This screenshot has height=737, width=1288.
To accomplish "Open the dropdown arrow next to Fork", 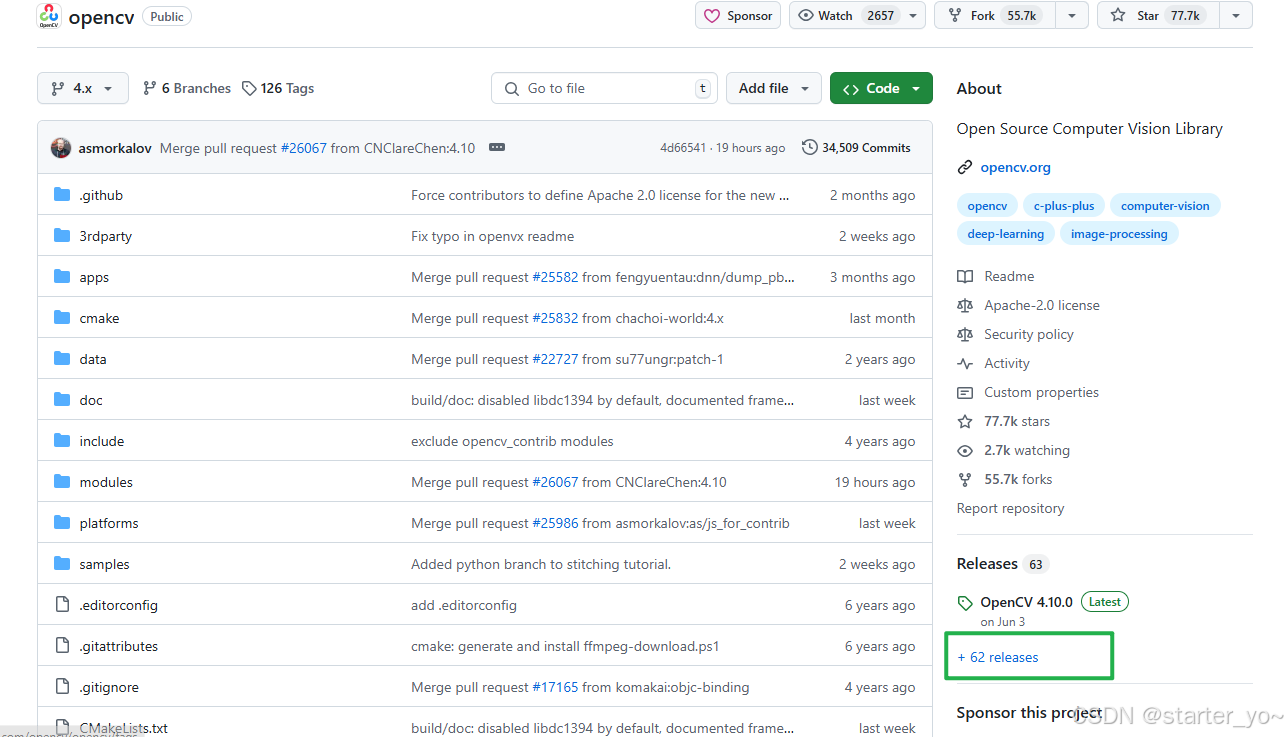I will pyautogui.click(x=1072, y=15).
